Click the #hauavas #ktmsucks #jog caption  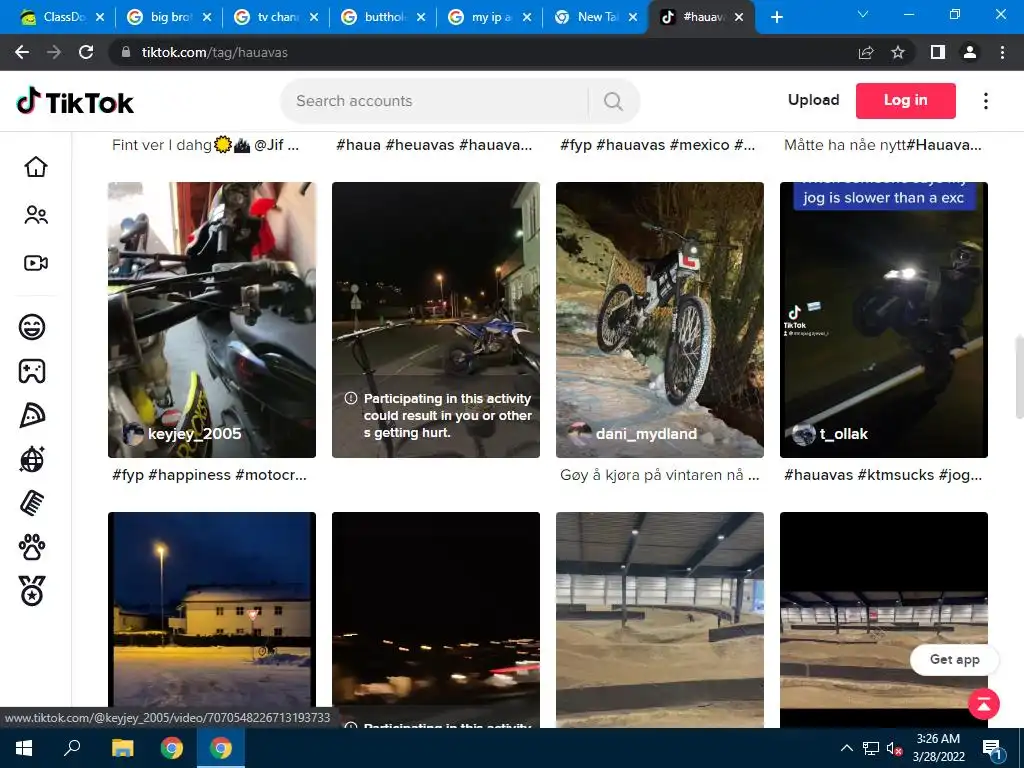click(x=883, y=475)
